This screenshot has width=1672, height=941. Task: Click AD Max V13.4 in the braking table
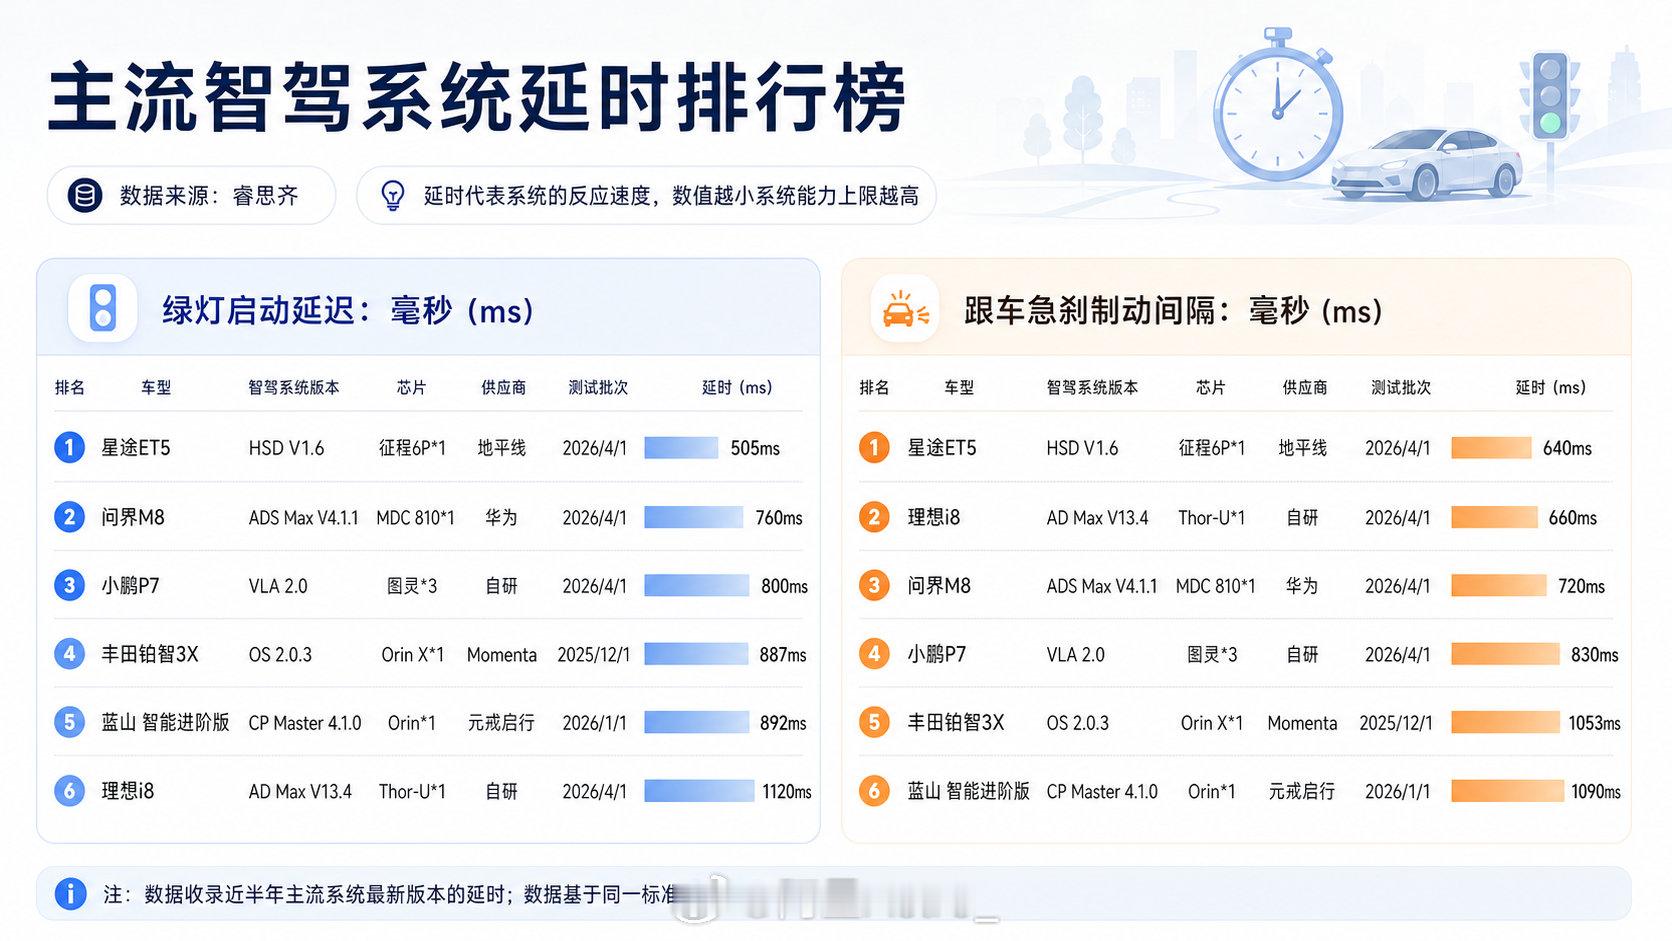[x=1097, y=518]
